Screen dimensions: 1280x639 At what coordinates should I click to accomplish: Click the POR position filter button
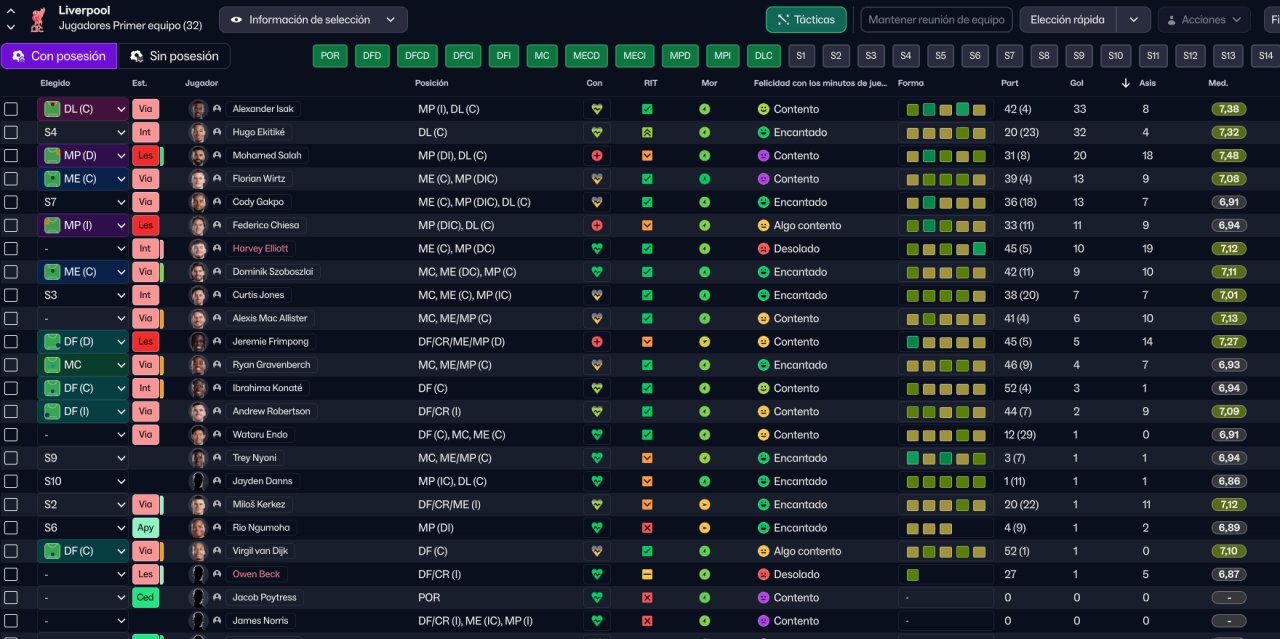330,56
